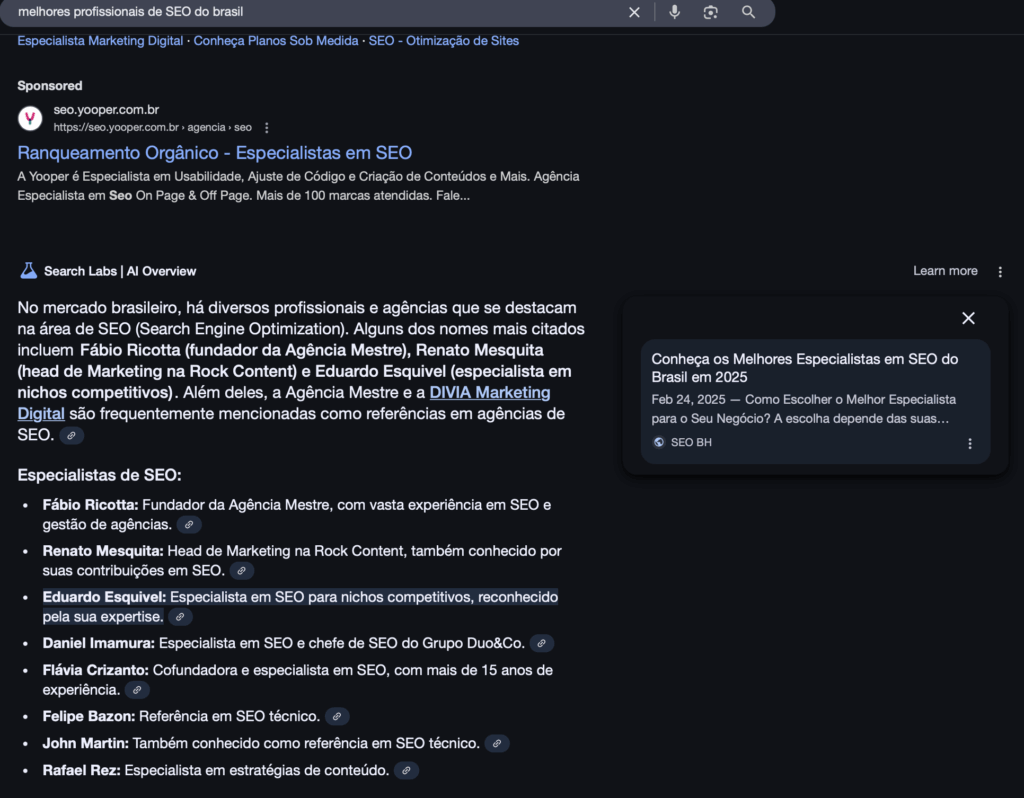The image size is (1024, 798).
Task: Open source link for Flávia Crizanto bullet
Action: click(x=137, y=690)
